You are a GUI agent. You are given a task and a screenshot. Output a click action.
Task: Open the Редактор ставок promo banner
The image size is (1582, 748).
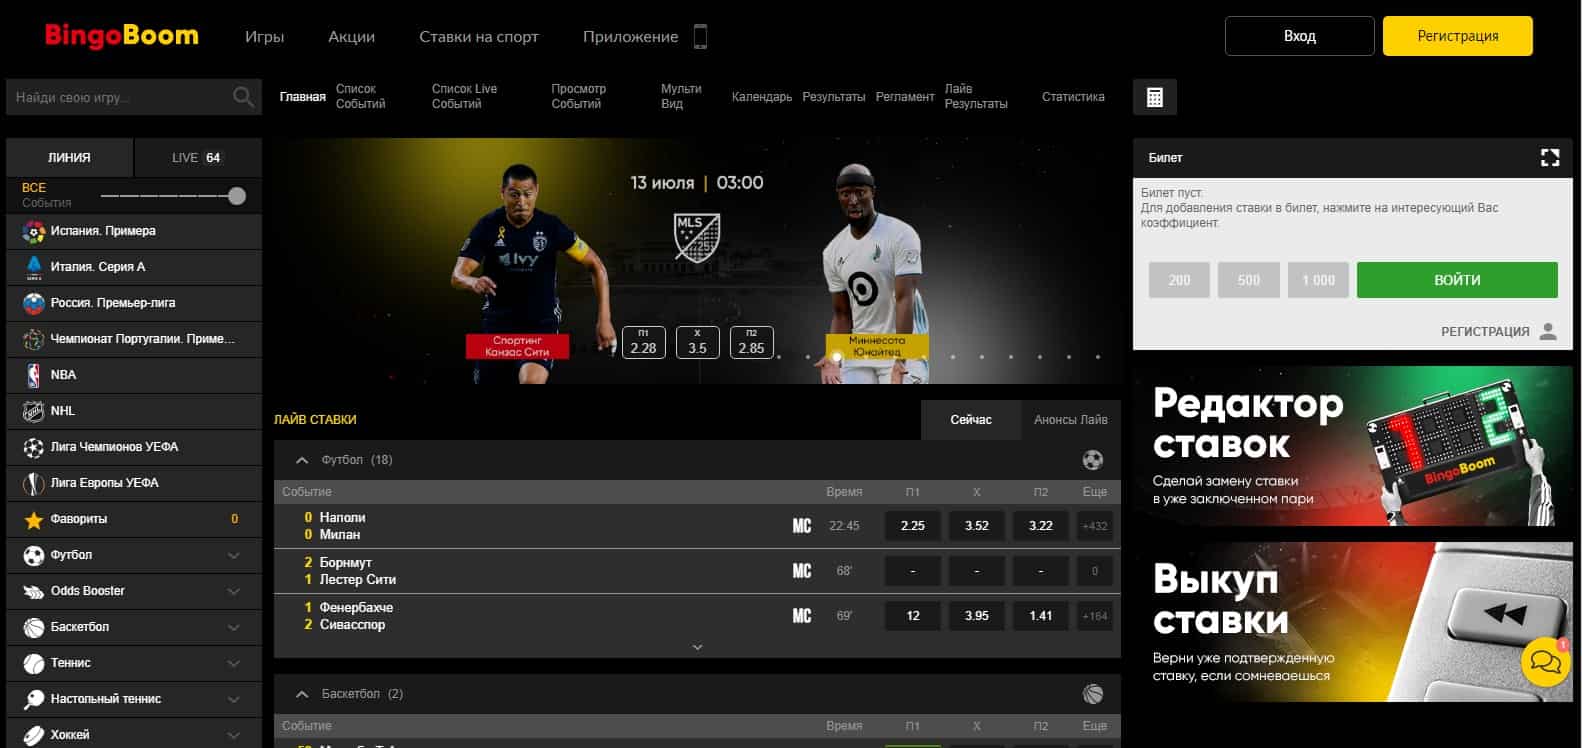click(1352, 446)
